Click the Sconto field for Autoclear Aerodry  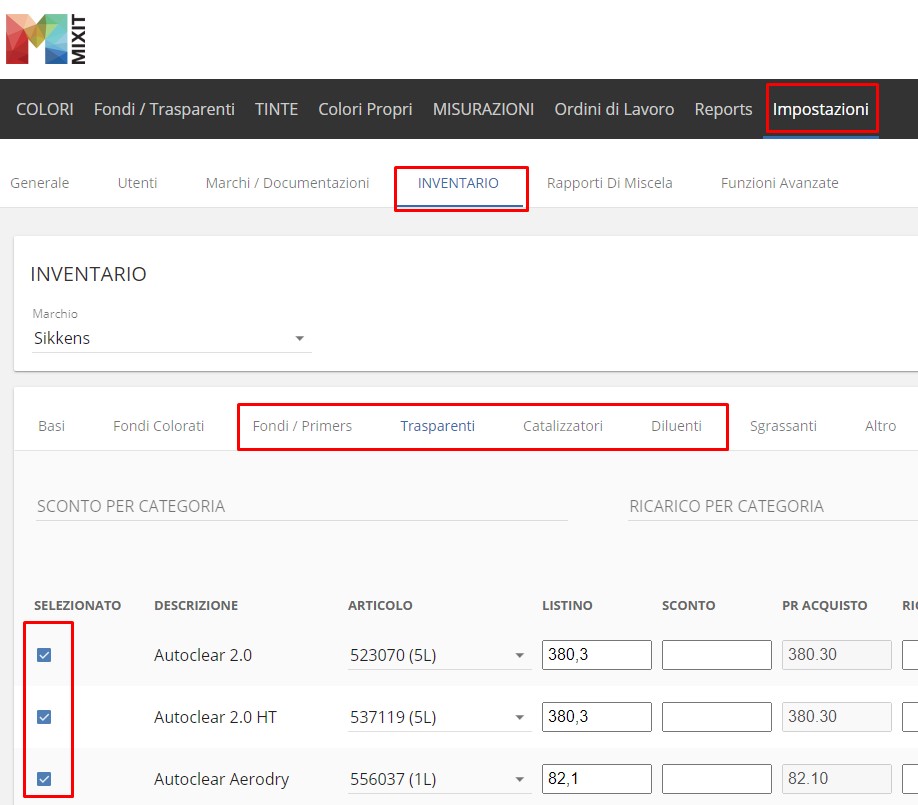tap(717, 779)
